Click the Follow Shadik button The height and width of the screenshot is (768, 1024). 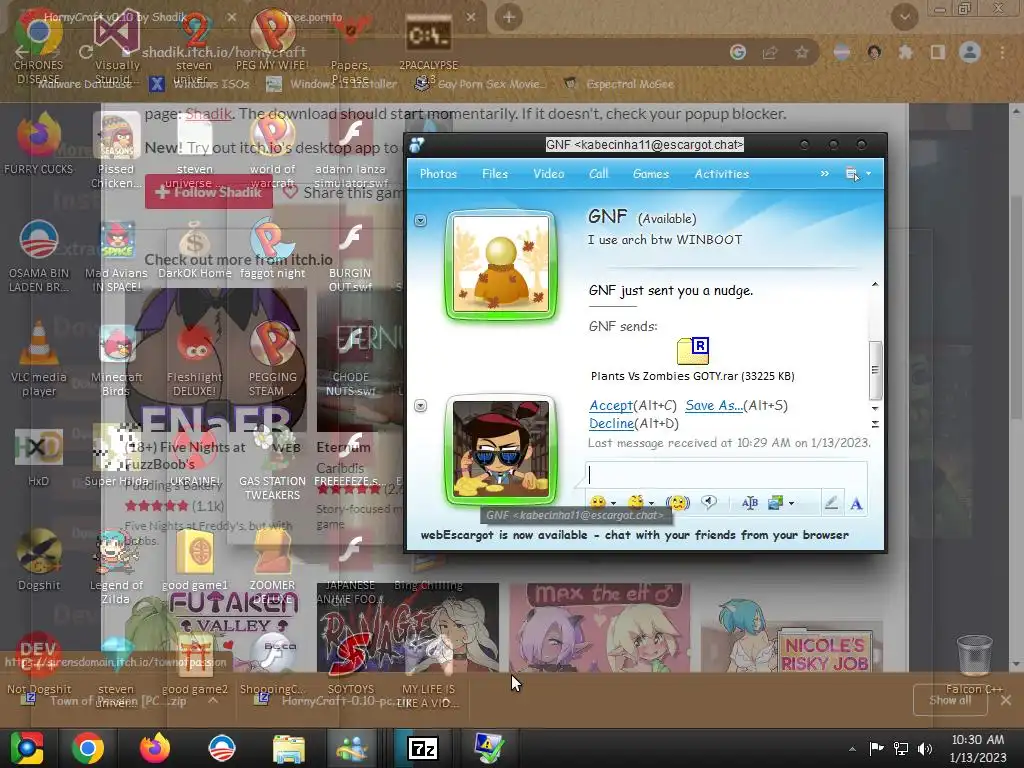pyautogui.click(x=209, y=192)
